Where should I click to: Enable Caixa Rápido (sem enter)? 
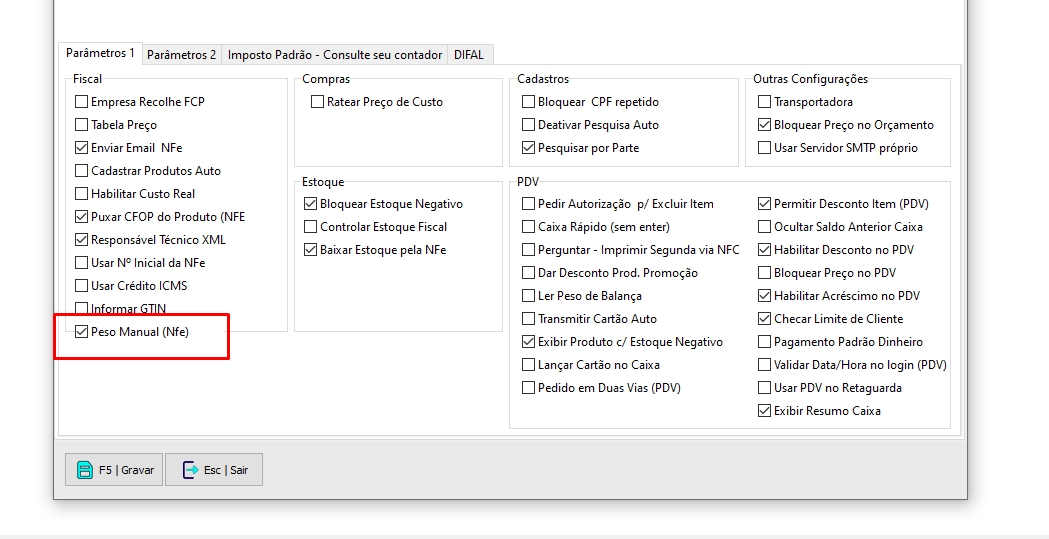pos(529,227)
